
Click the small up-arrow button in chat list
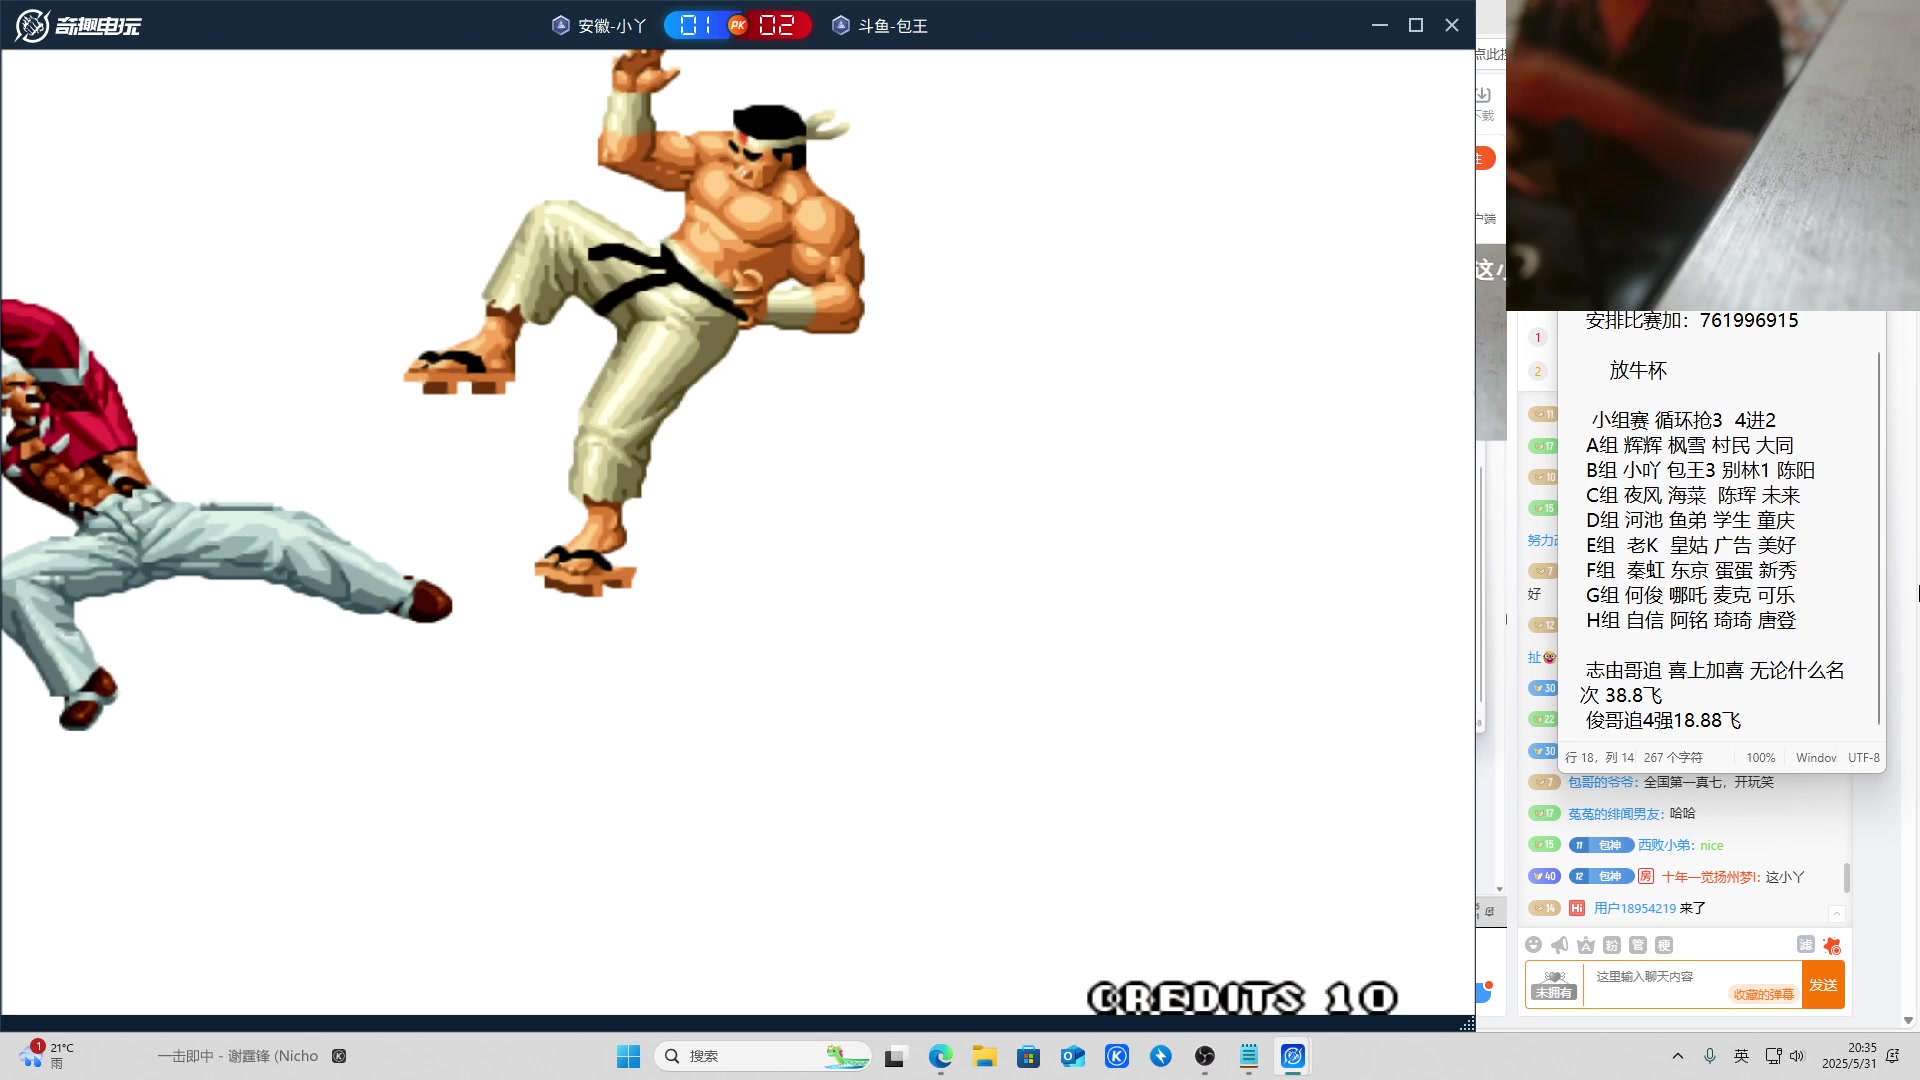(1837, 914)
